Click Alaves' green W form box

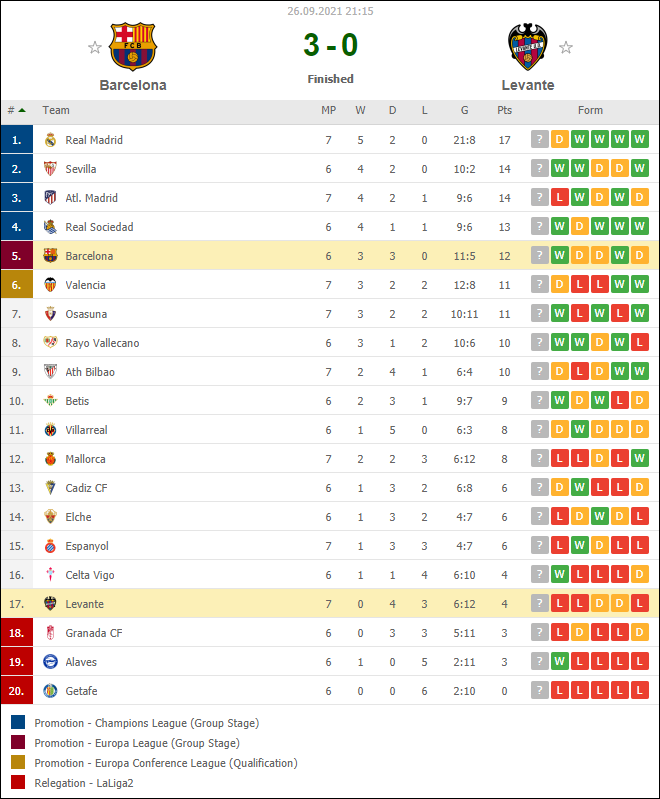[x=560, y=662]
